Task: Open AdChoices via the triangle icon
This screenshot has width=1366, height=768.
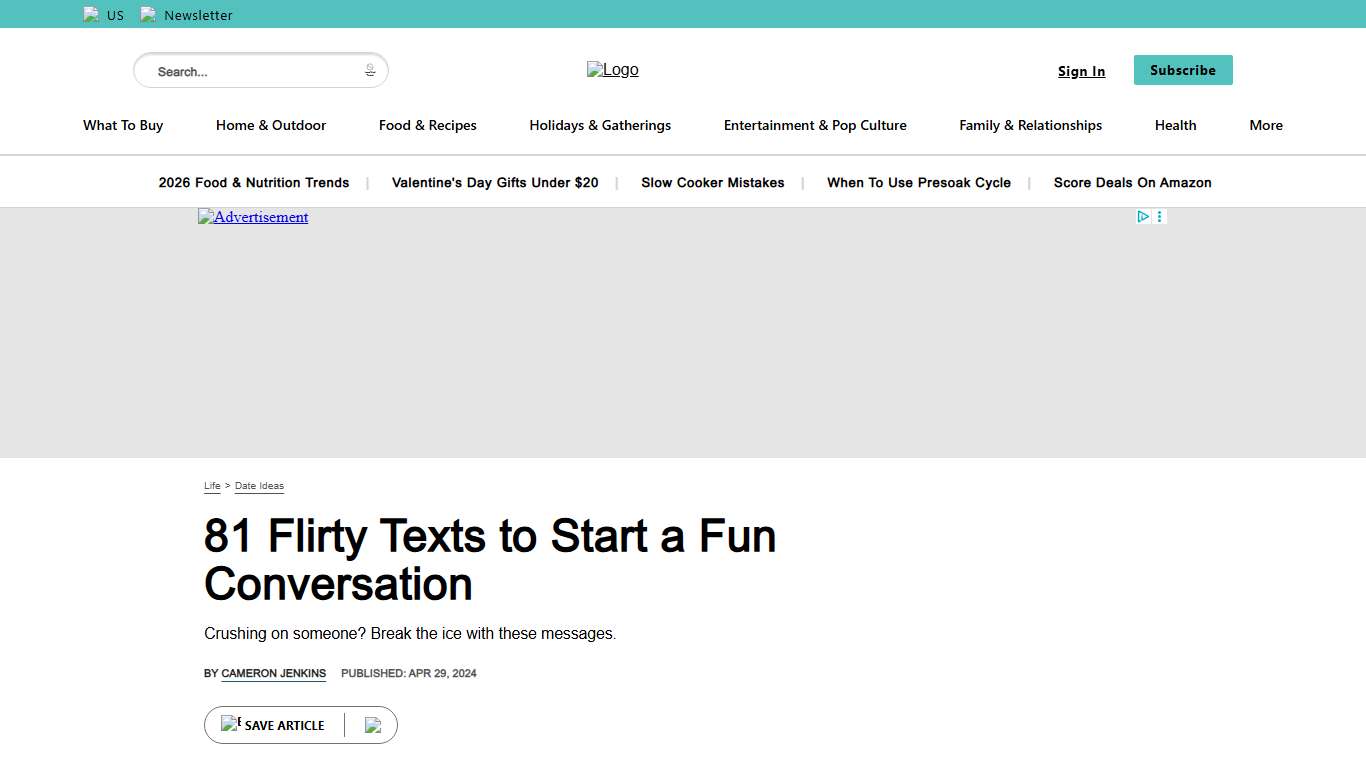Action: click(x=1143, y=216)
